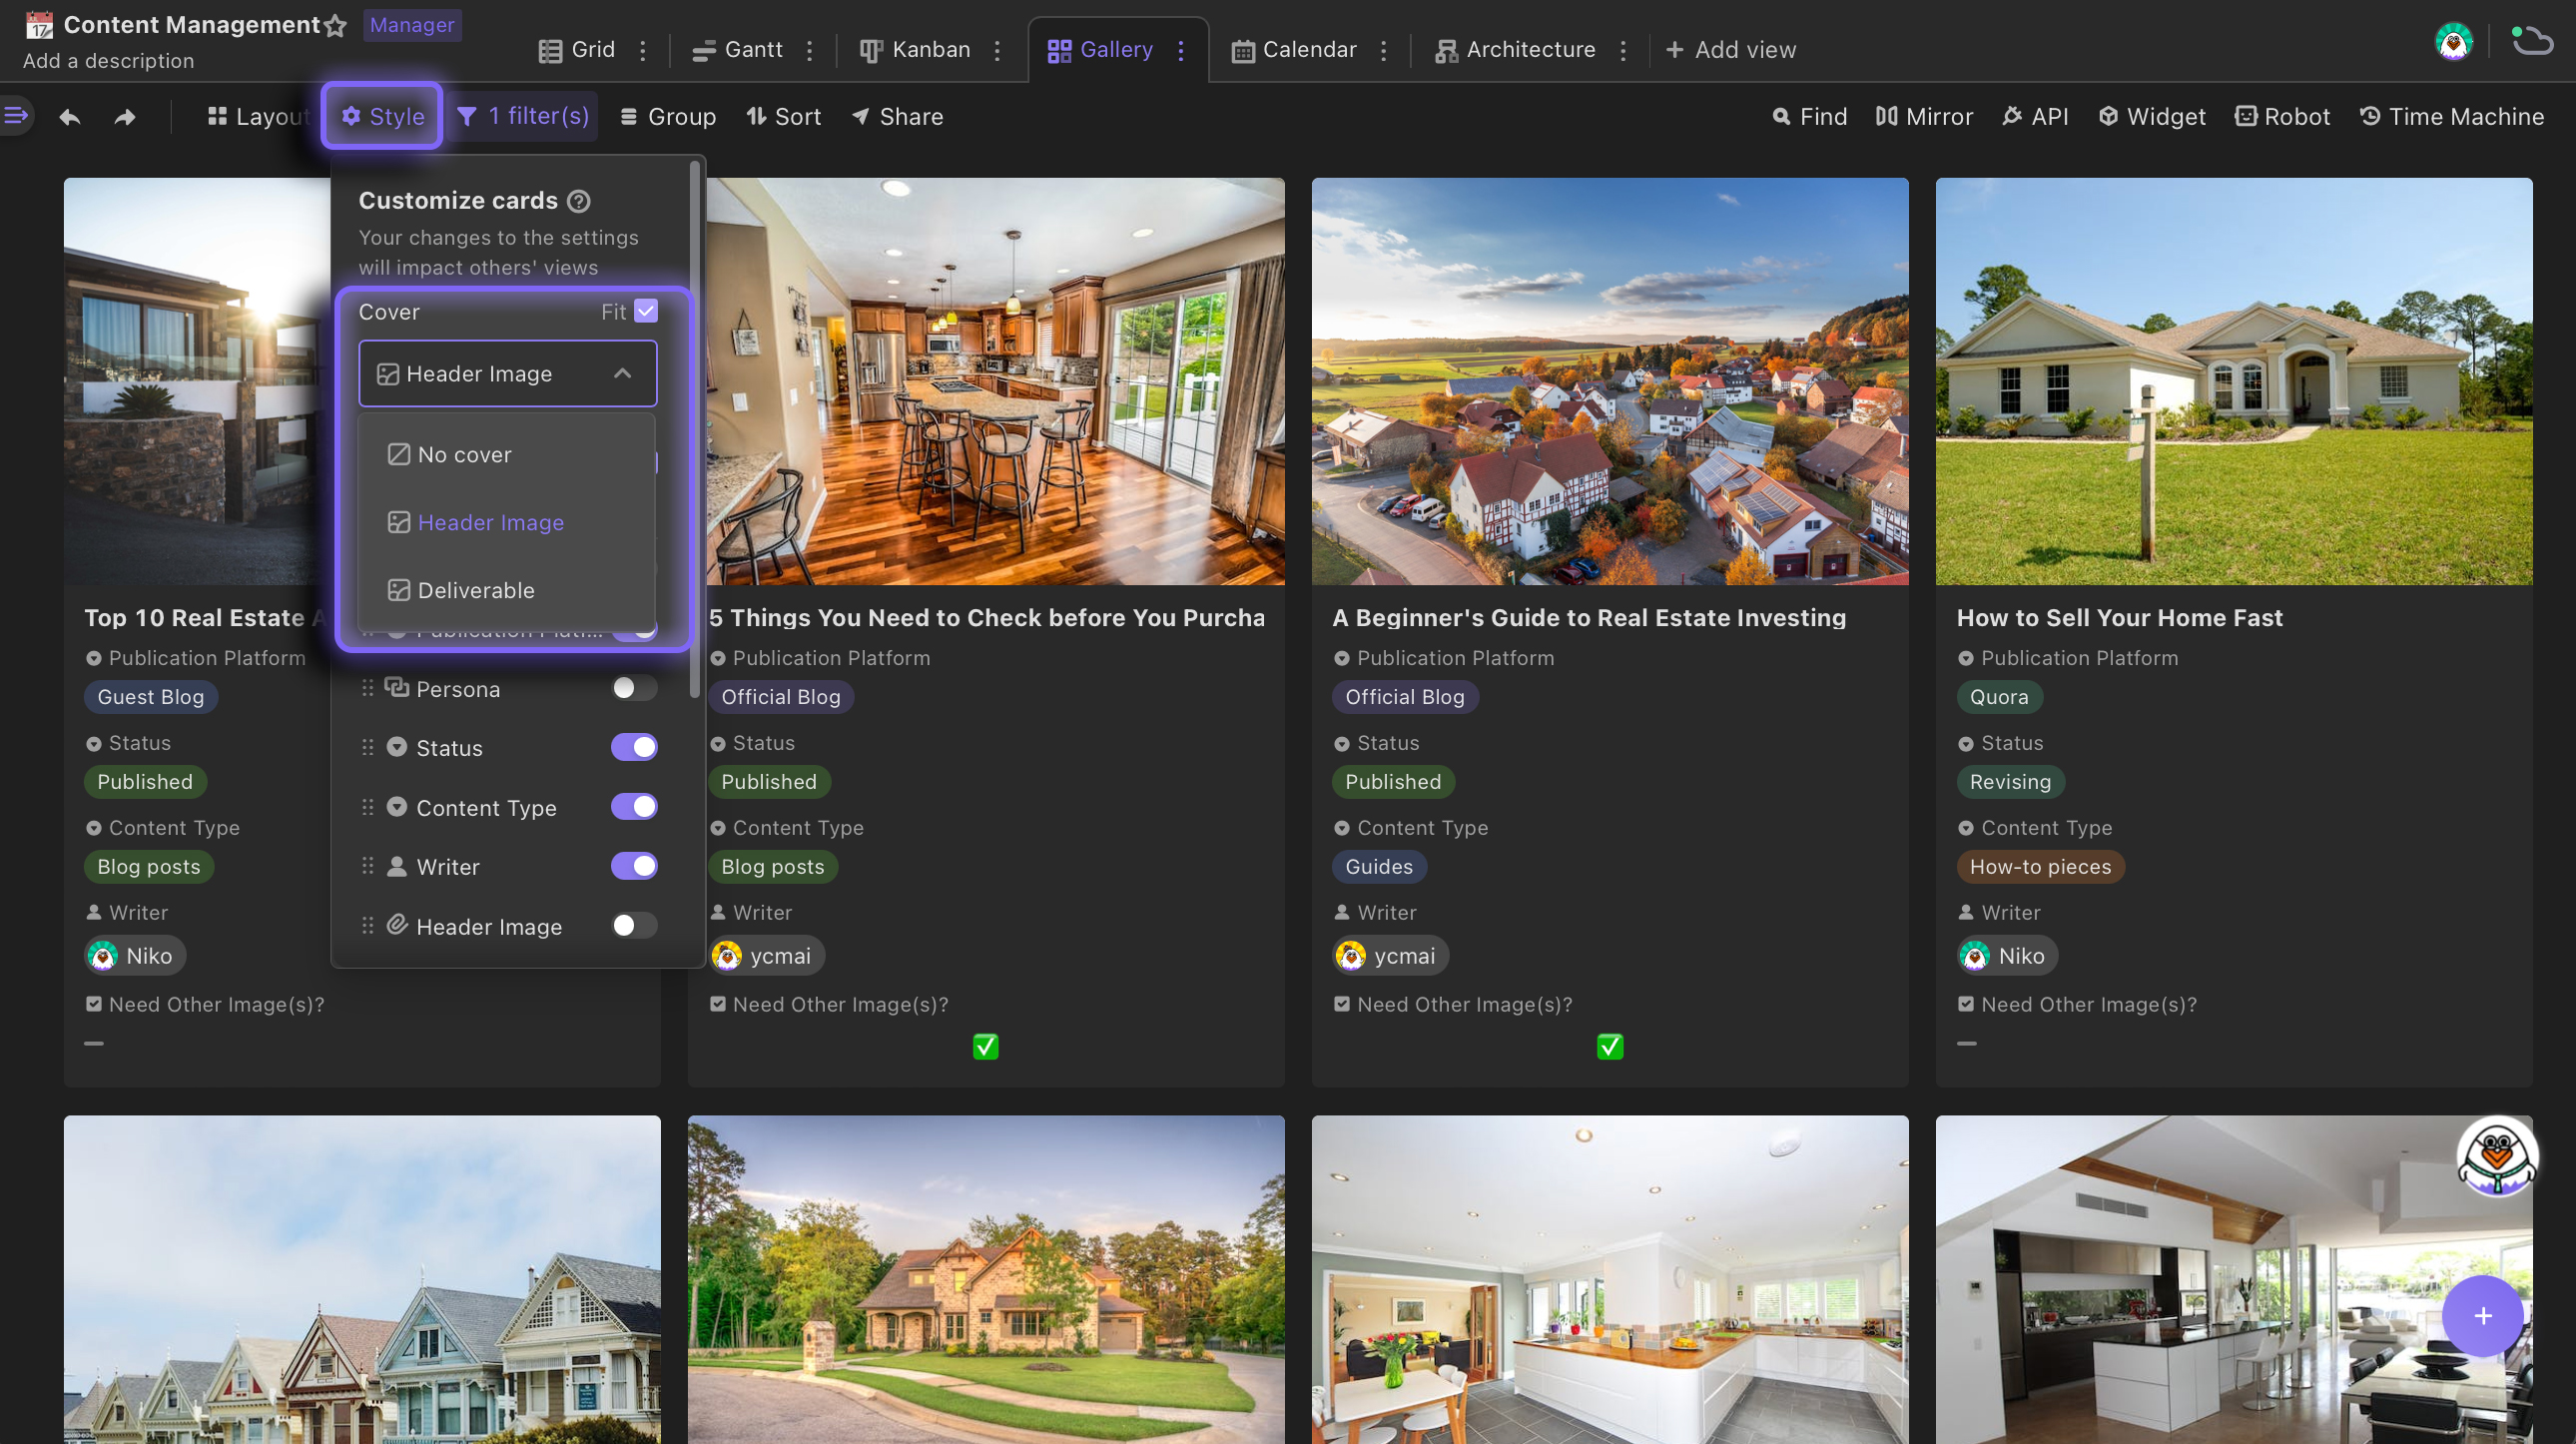
Task: Click the Share button
Action: click(x=897, y=117)
